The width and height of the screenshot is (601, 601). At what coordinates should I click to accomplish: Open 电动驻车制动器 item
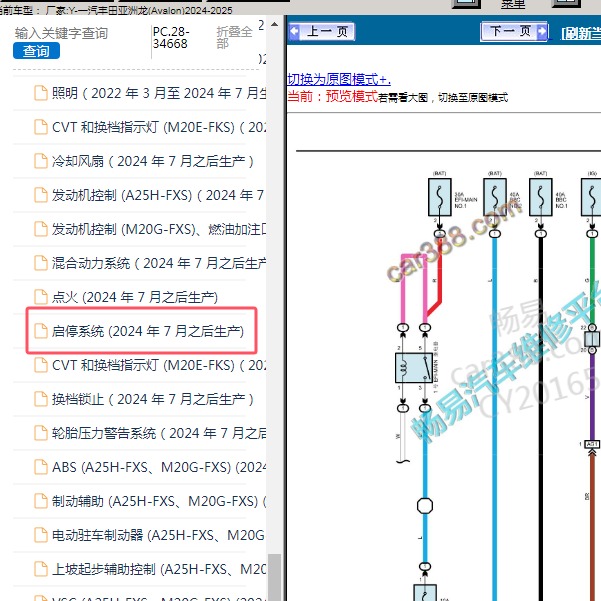click(158, 535)
